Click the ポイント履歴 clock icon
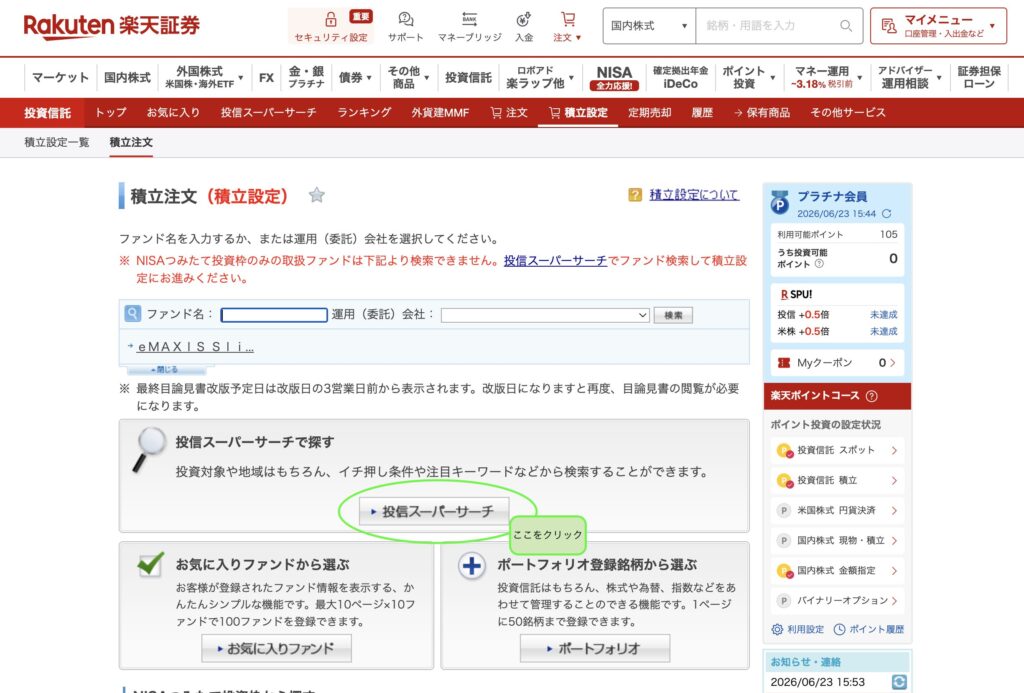This screenshot has height=693, width=1024. coord(839,630)
